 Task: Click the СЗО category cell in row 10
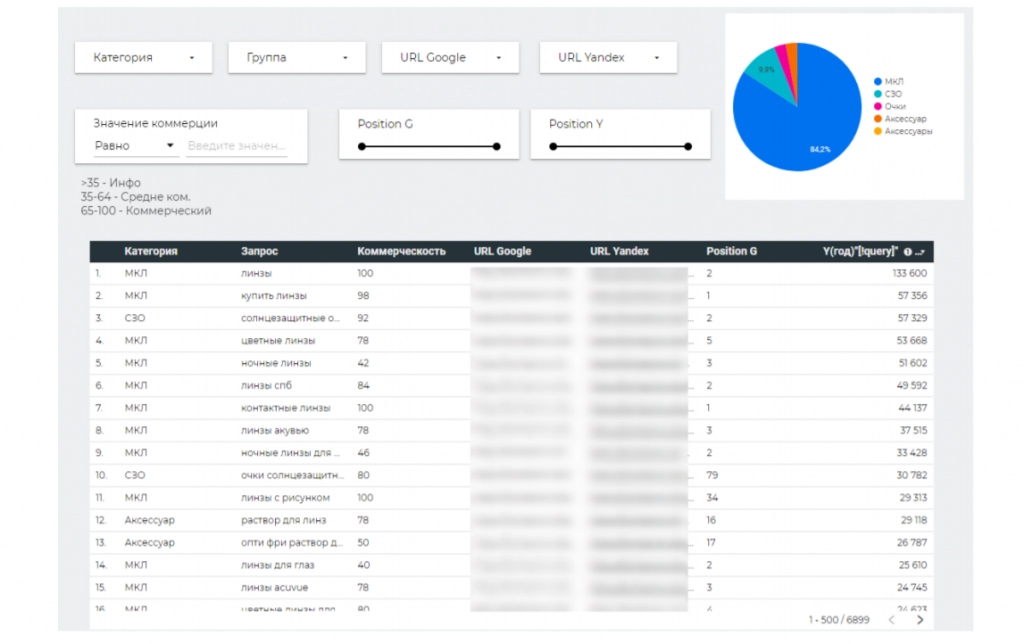pos(135,475)
